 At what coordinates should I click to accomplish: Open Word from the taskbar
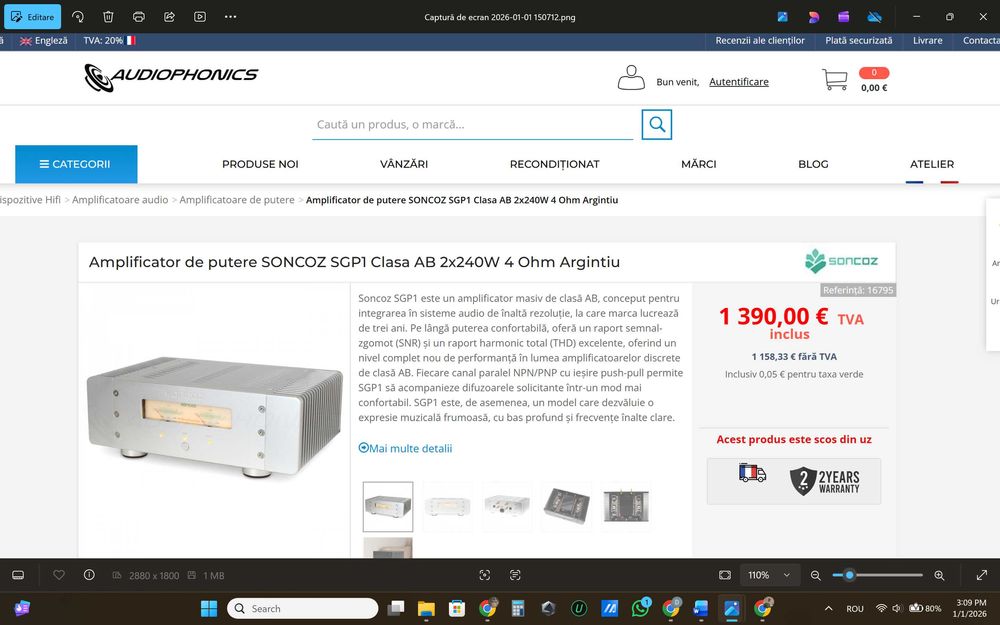[701, 608]
